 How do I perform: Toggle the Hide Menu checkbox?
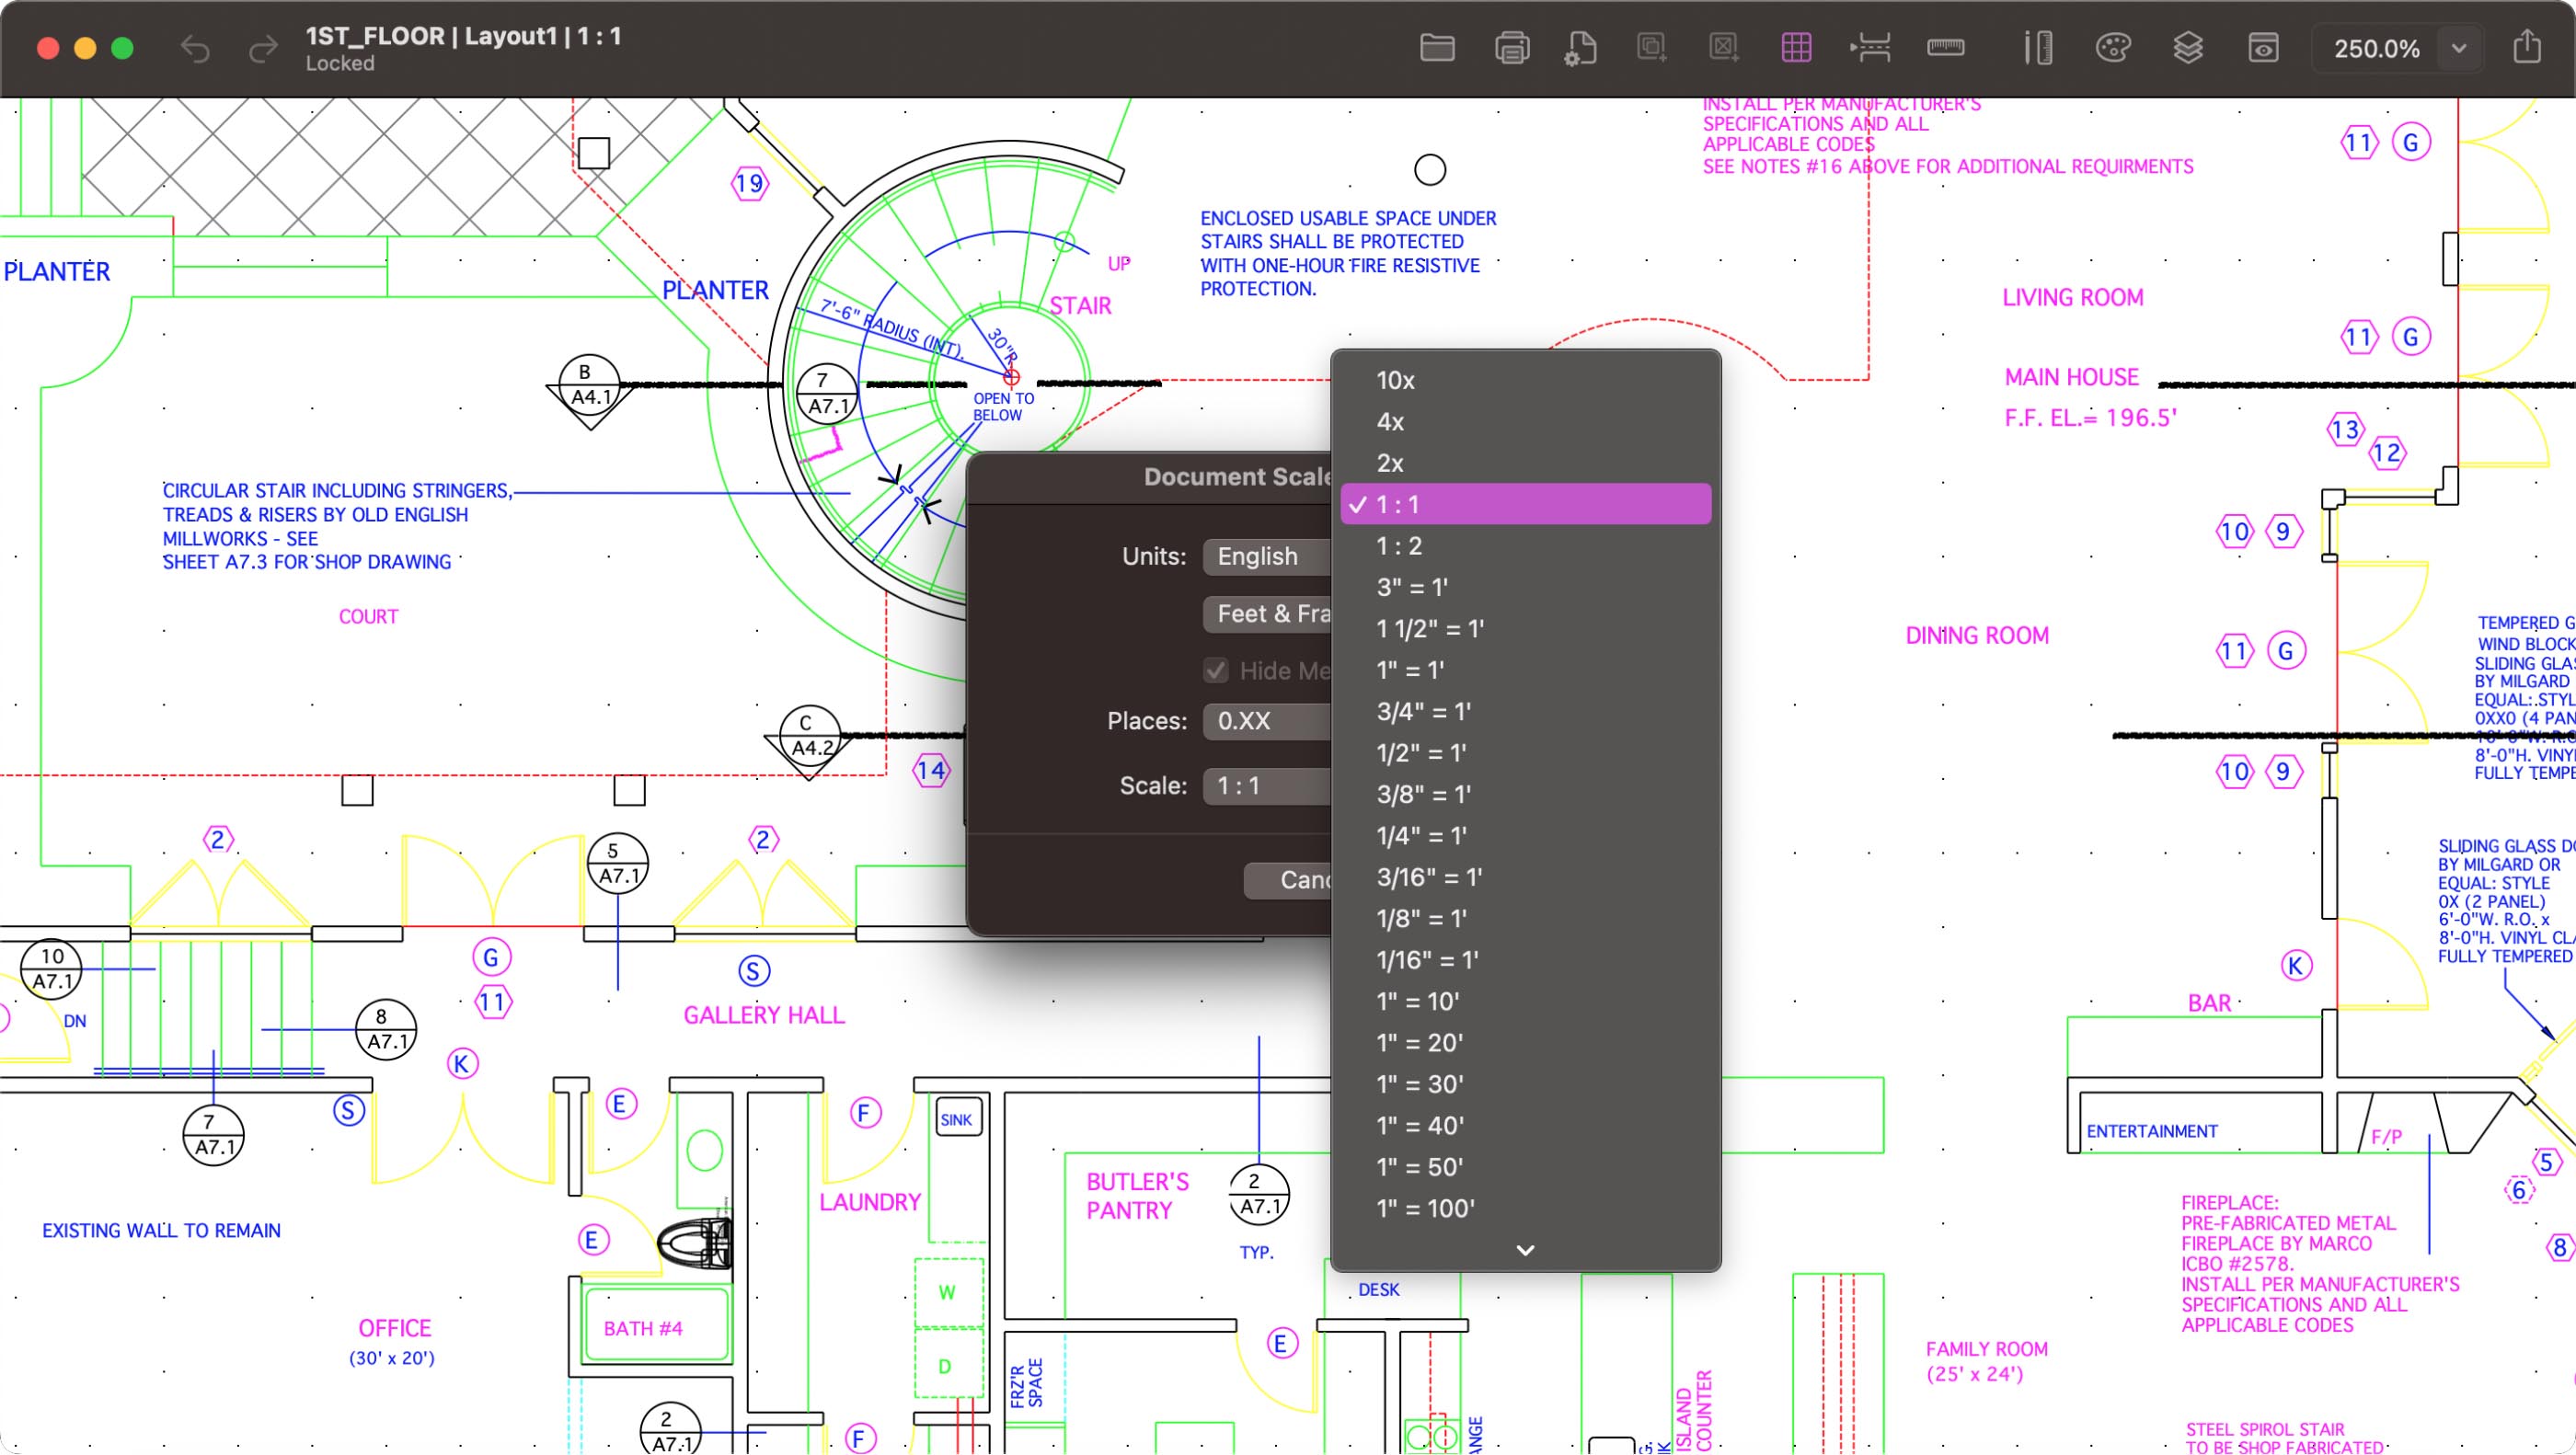click(x=1216, y=671)
